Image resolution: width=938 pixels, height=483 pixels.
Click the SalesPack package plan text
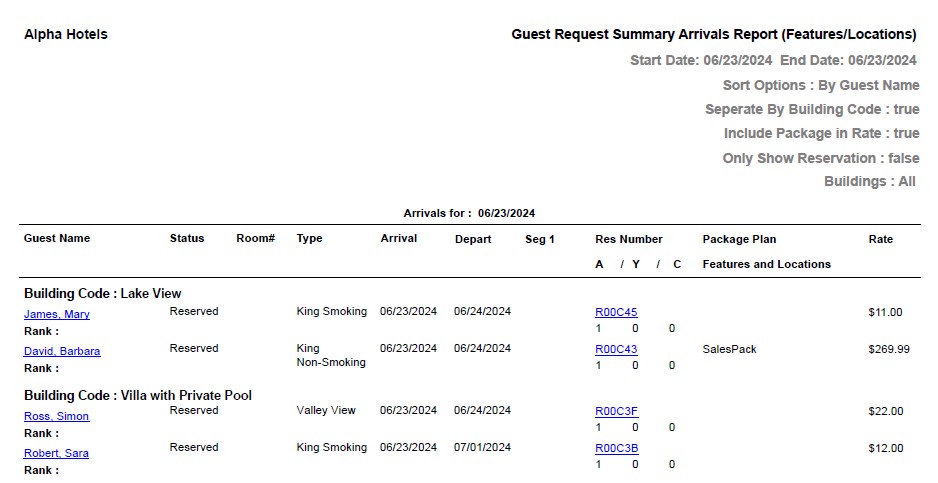point(730,349)
